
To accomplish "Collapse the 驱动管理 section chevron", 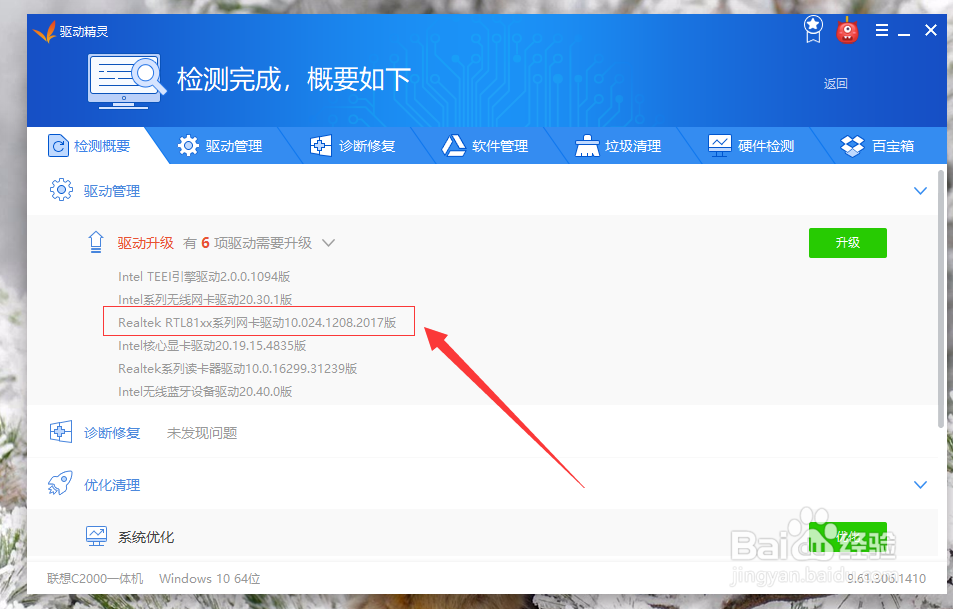I will 919,190.
